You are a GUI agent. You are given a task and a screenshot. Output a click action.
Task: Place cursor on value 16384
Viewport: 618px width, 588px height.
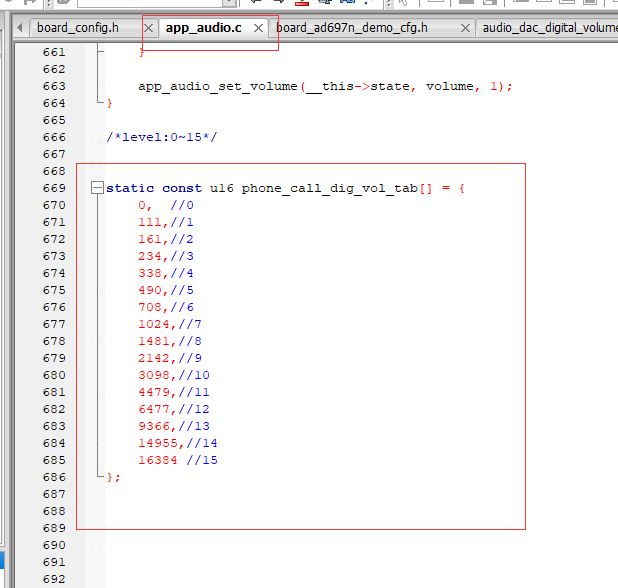pyautogui.click(x=158, y=460)
